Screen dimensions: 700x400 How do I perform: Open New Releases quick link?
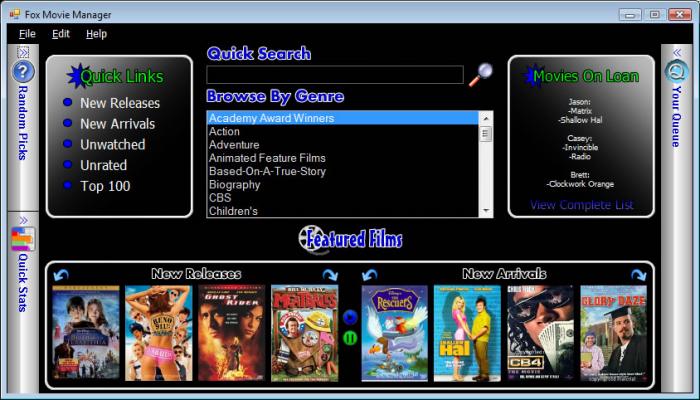[x=120, y=103]
